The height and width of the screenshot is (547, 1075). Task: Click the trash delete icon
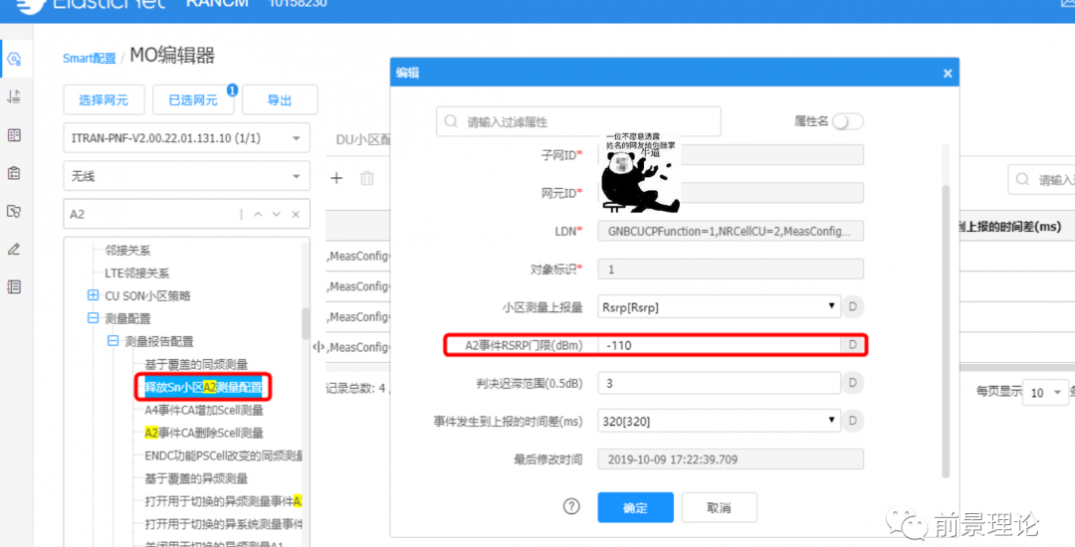point(367,178)
